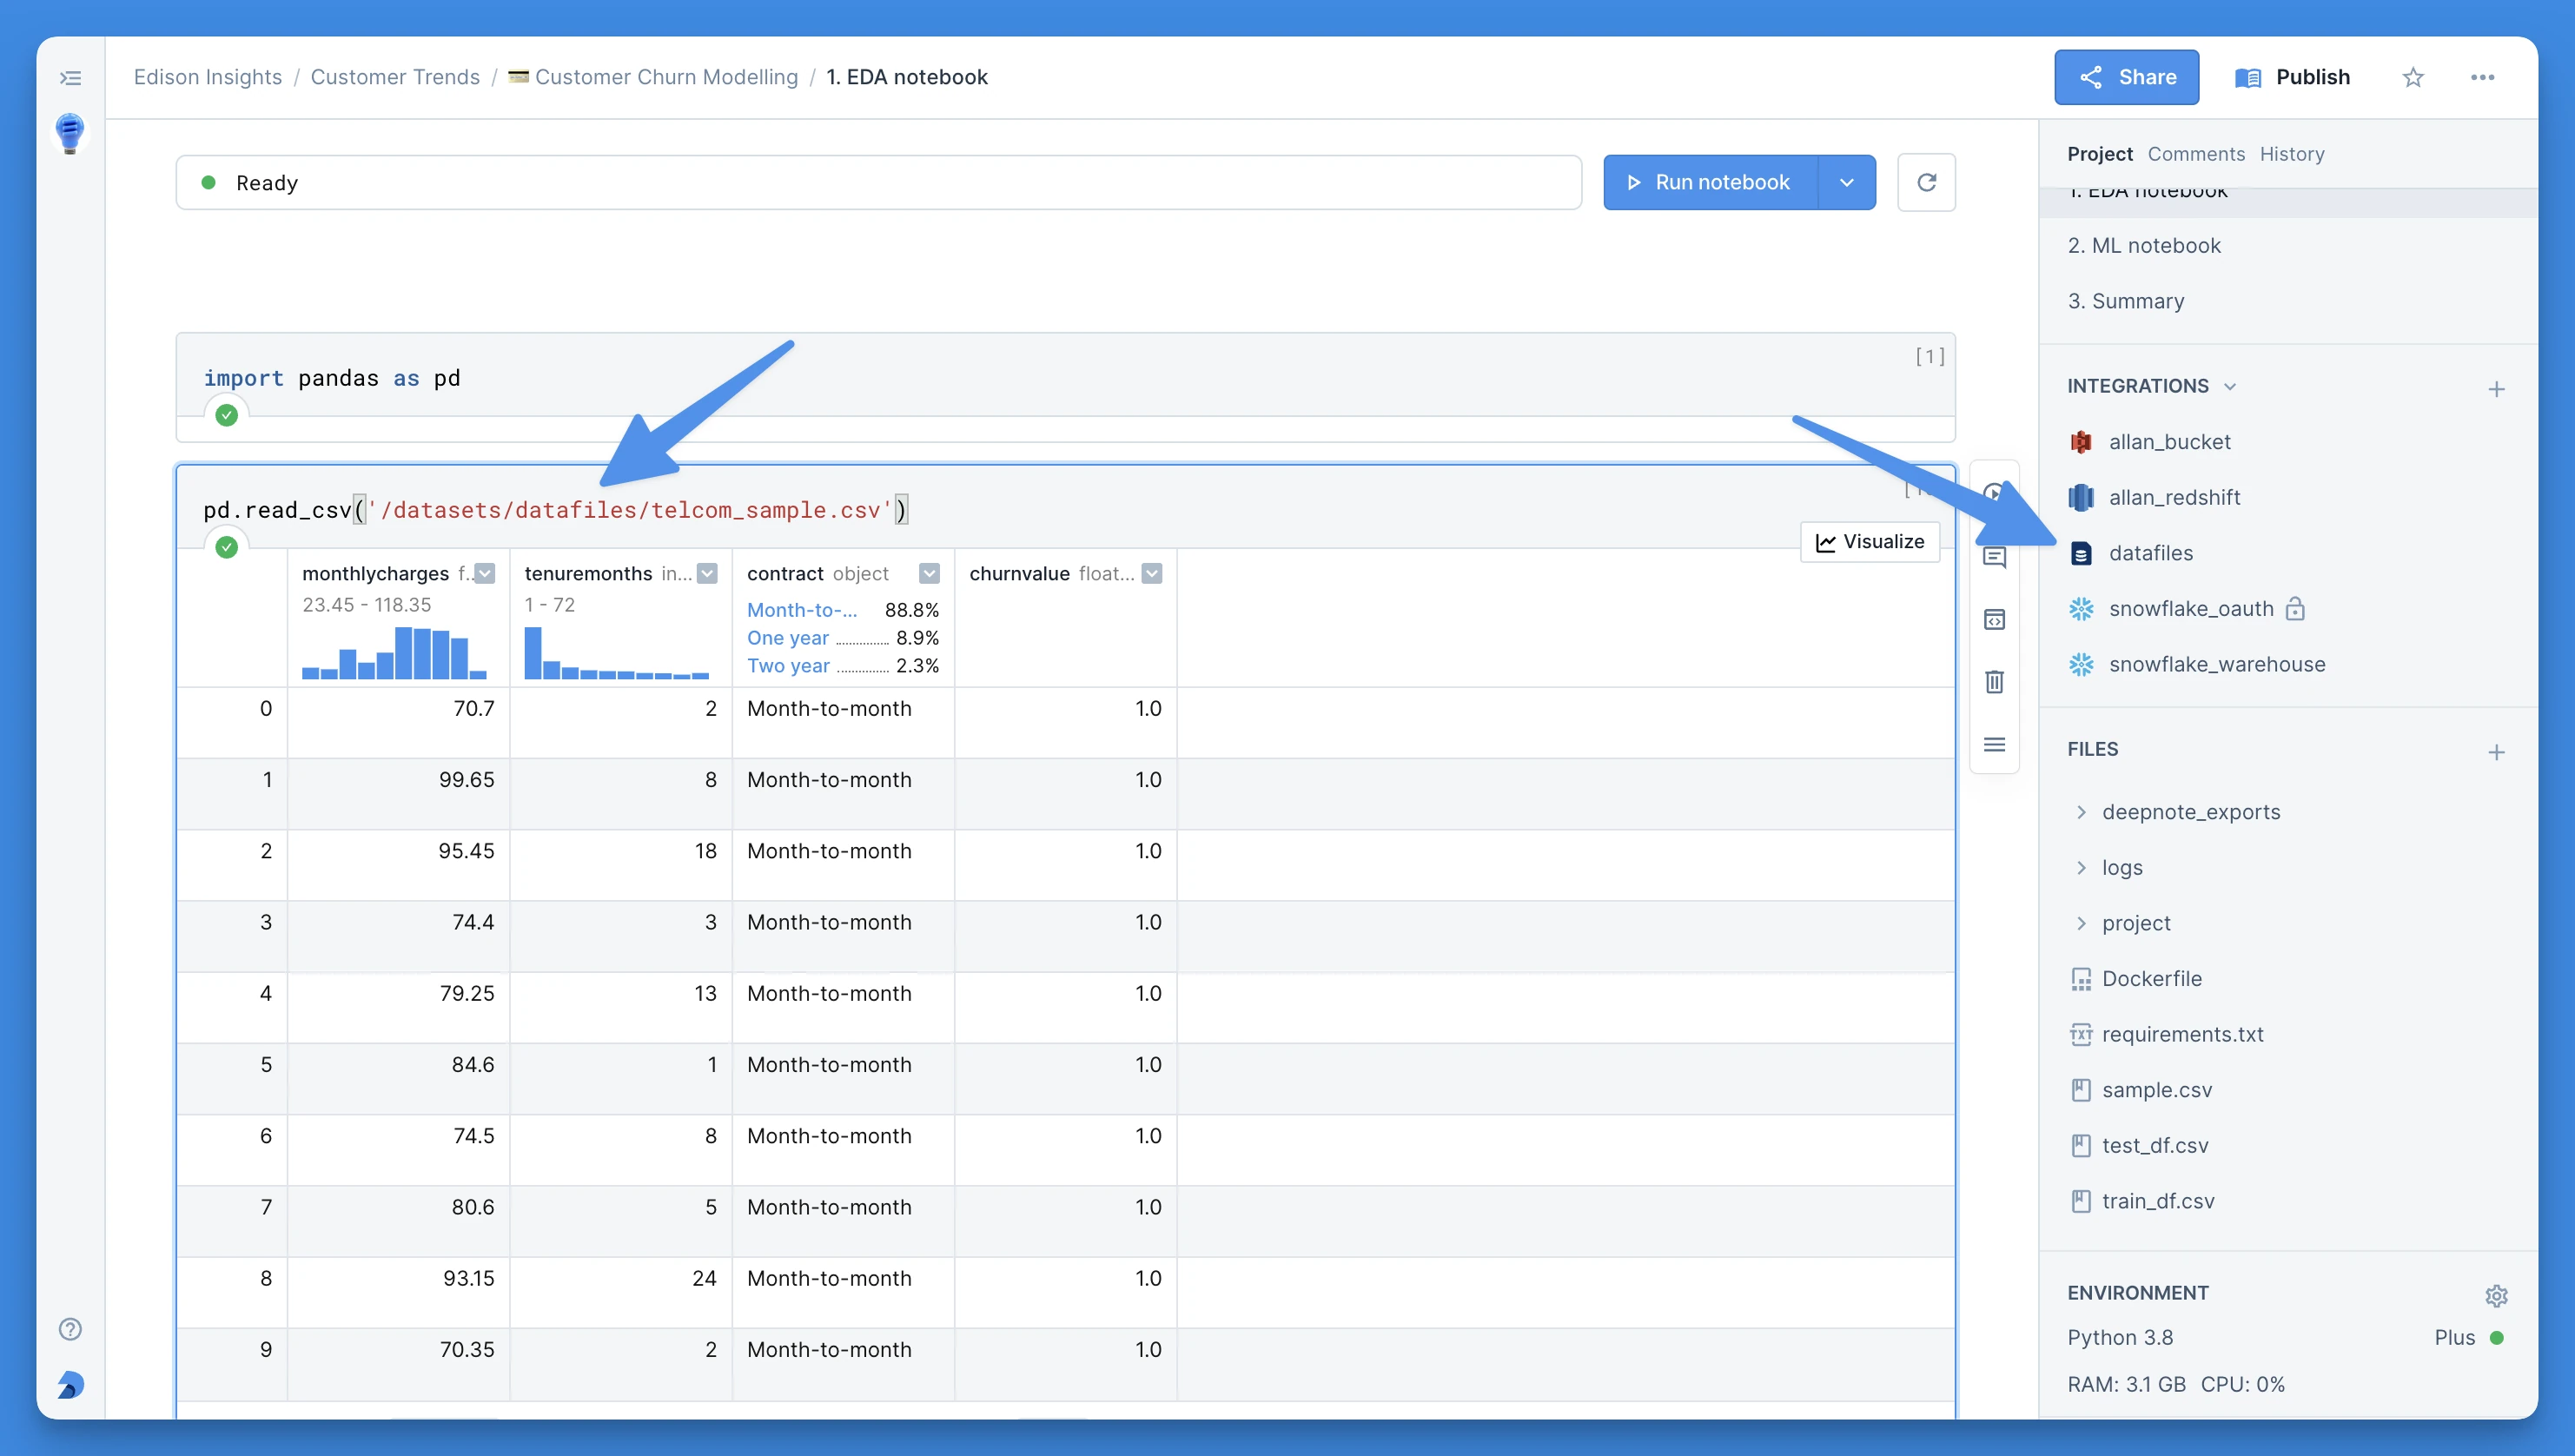Image resolution: width=2575 pixels, height=1456 pixels.
Task: Click the Python 3.8 environment label
Action: pos(2120,1338)
